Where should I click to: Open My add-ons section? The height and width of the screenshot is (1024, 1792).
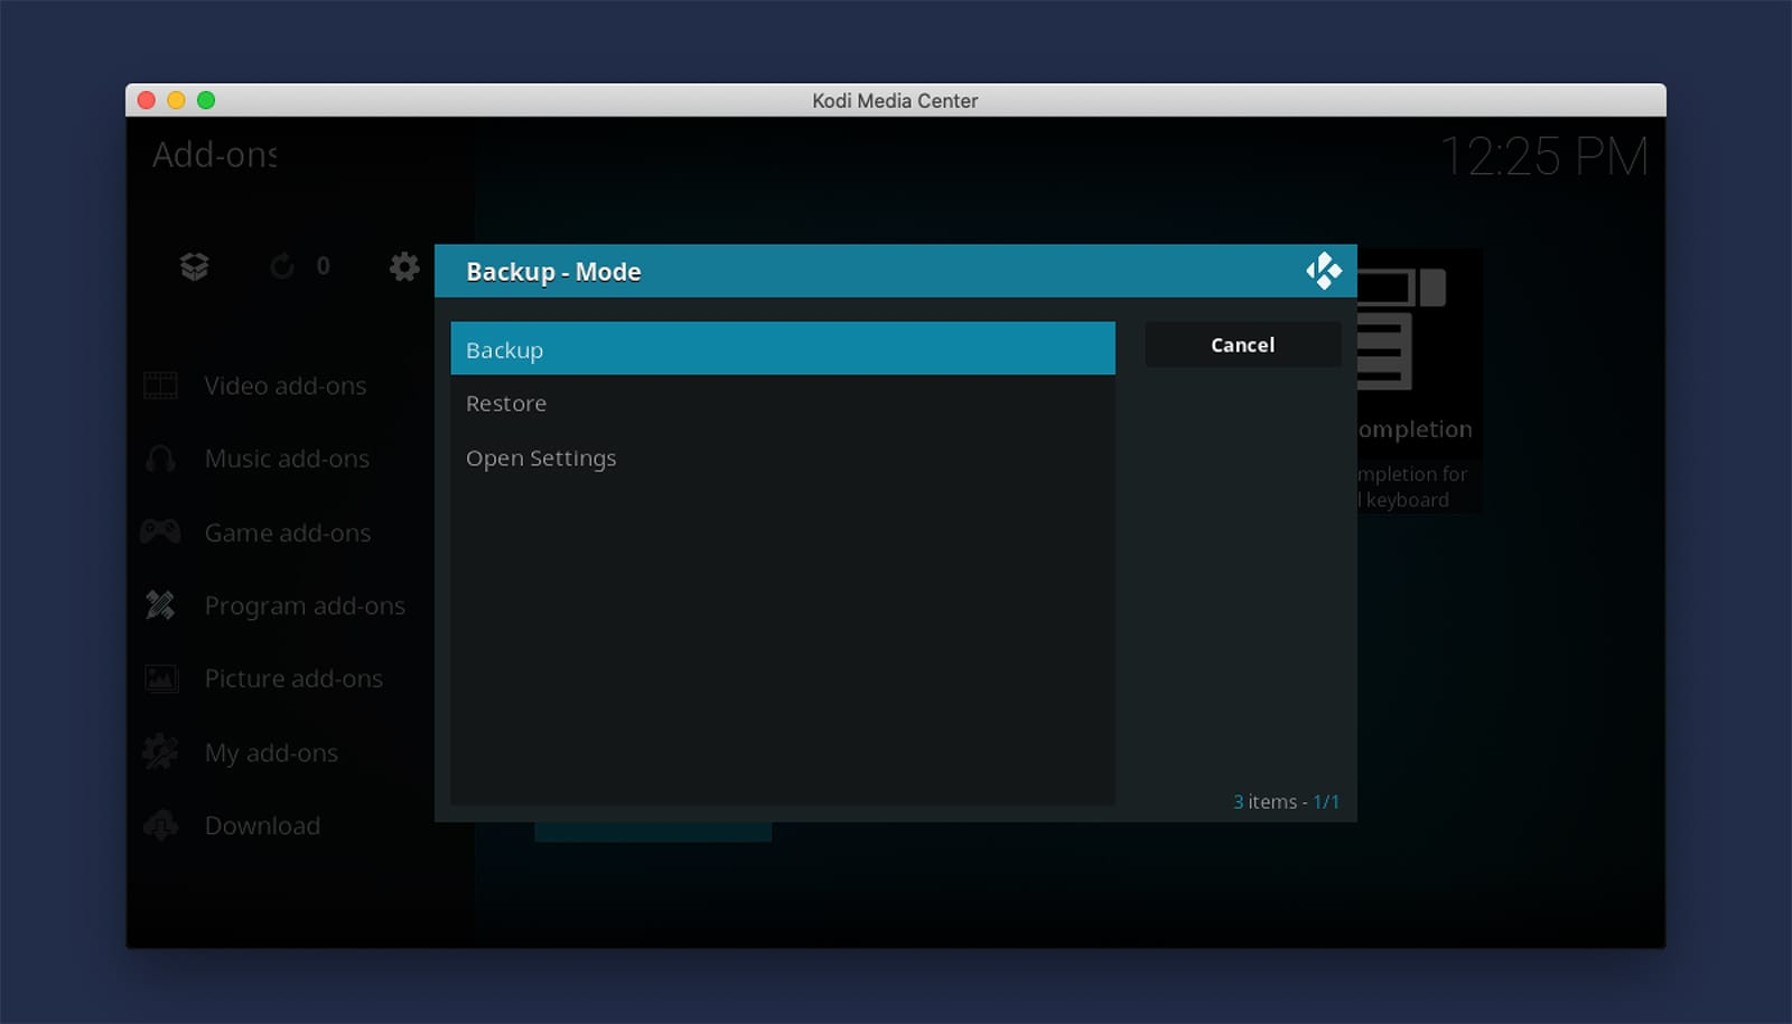tap(271, 753)
